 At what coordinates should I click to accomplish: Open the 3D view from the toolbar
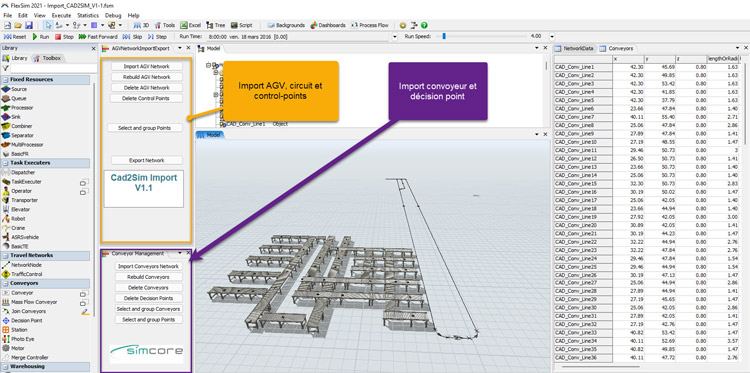tap(142, 25)
